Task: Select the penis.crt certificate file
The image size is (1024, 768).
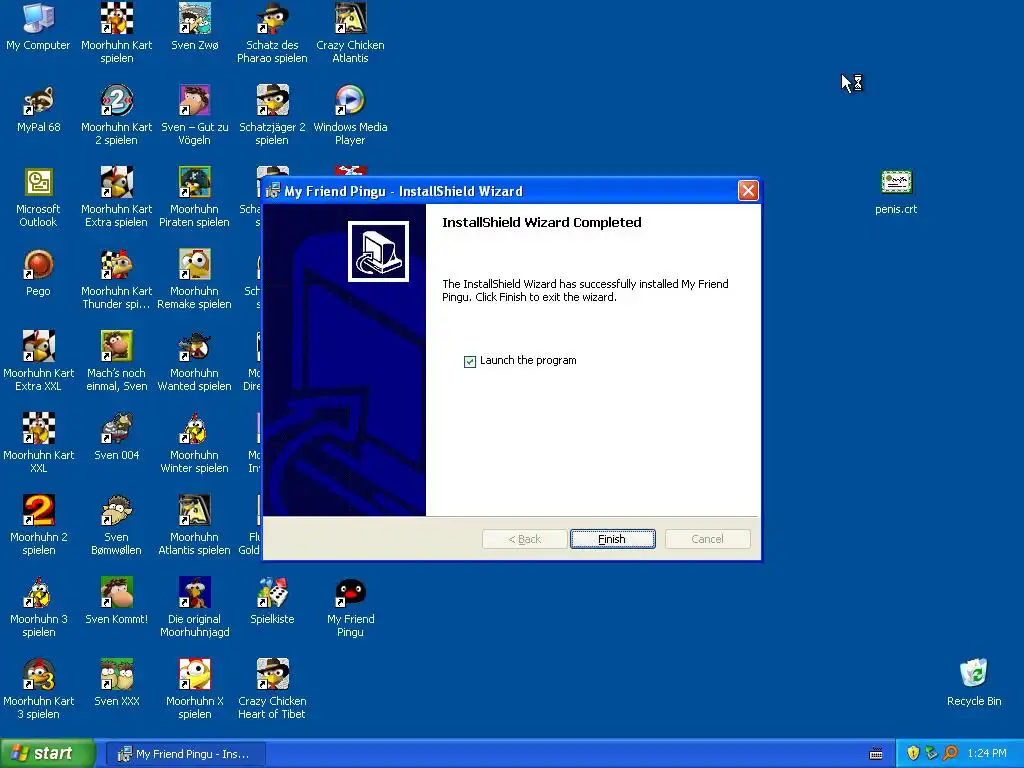Action: point(896,190)
